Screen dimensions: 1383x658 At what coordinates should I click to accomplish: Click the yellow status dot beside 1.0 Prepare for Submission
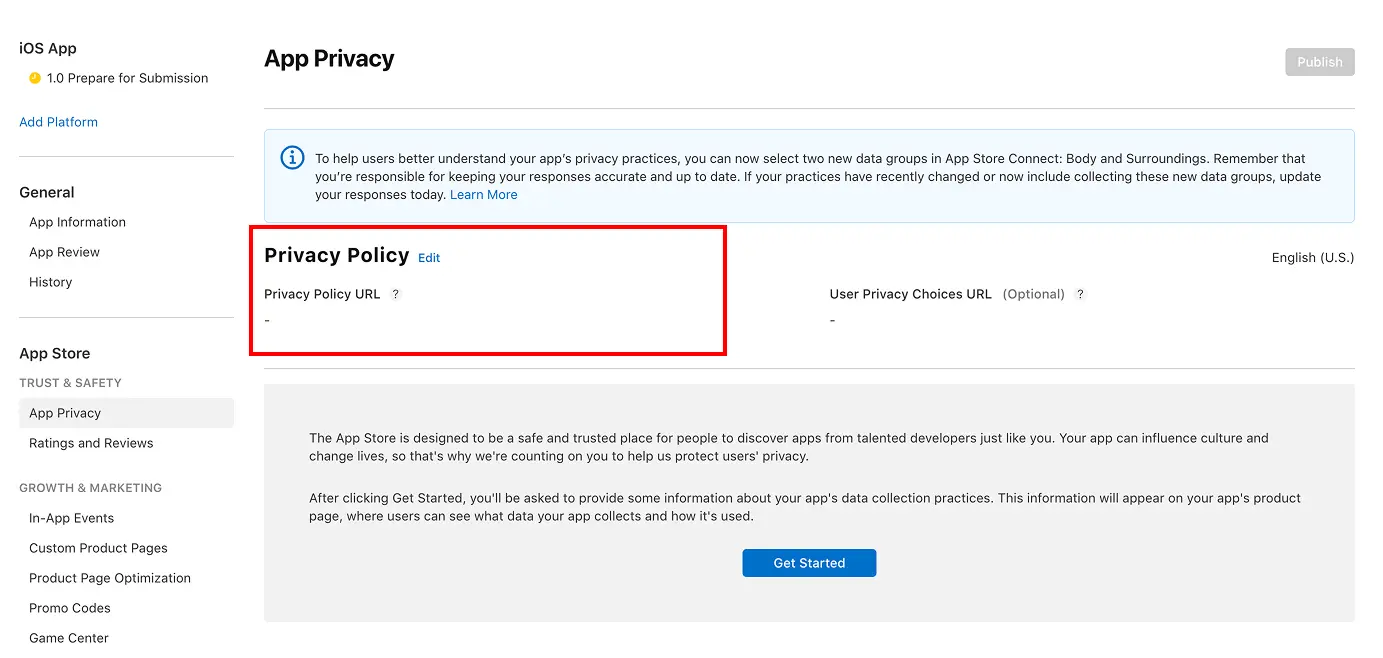[x=35, y=78]
